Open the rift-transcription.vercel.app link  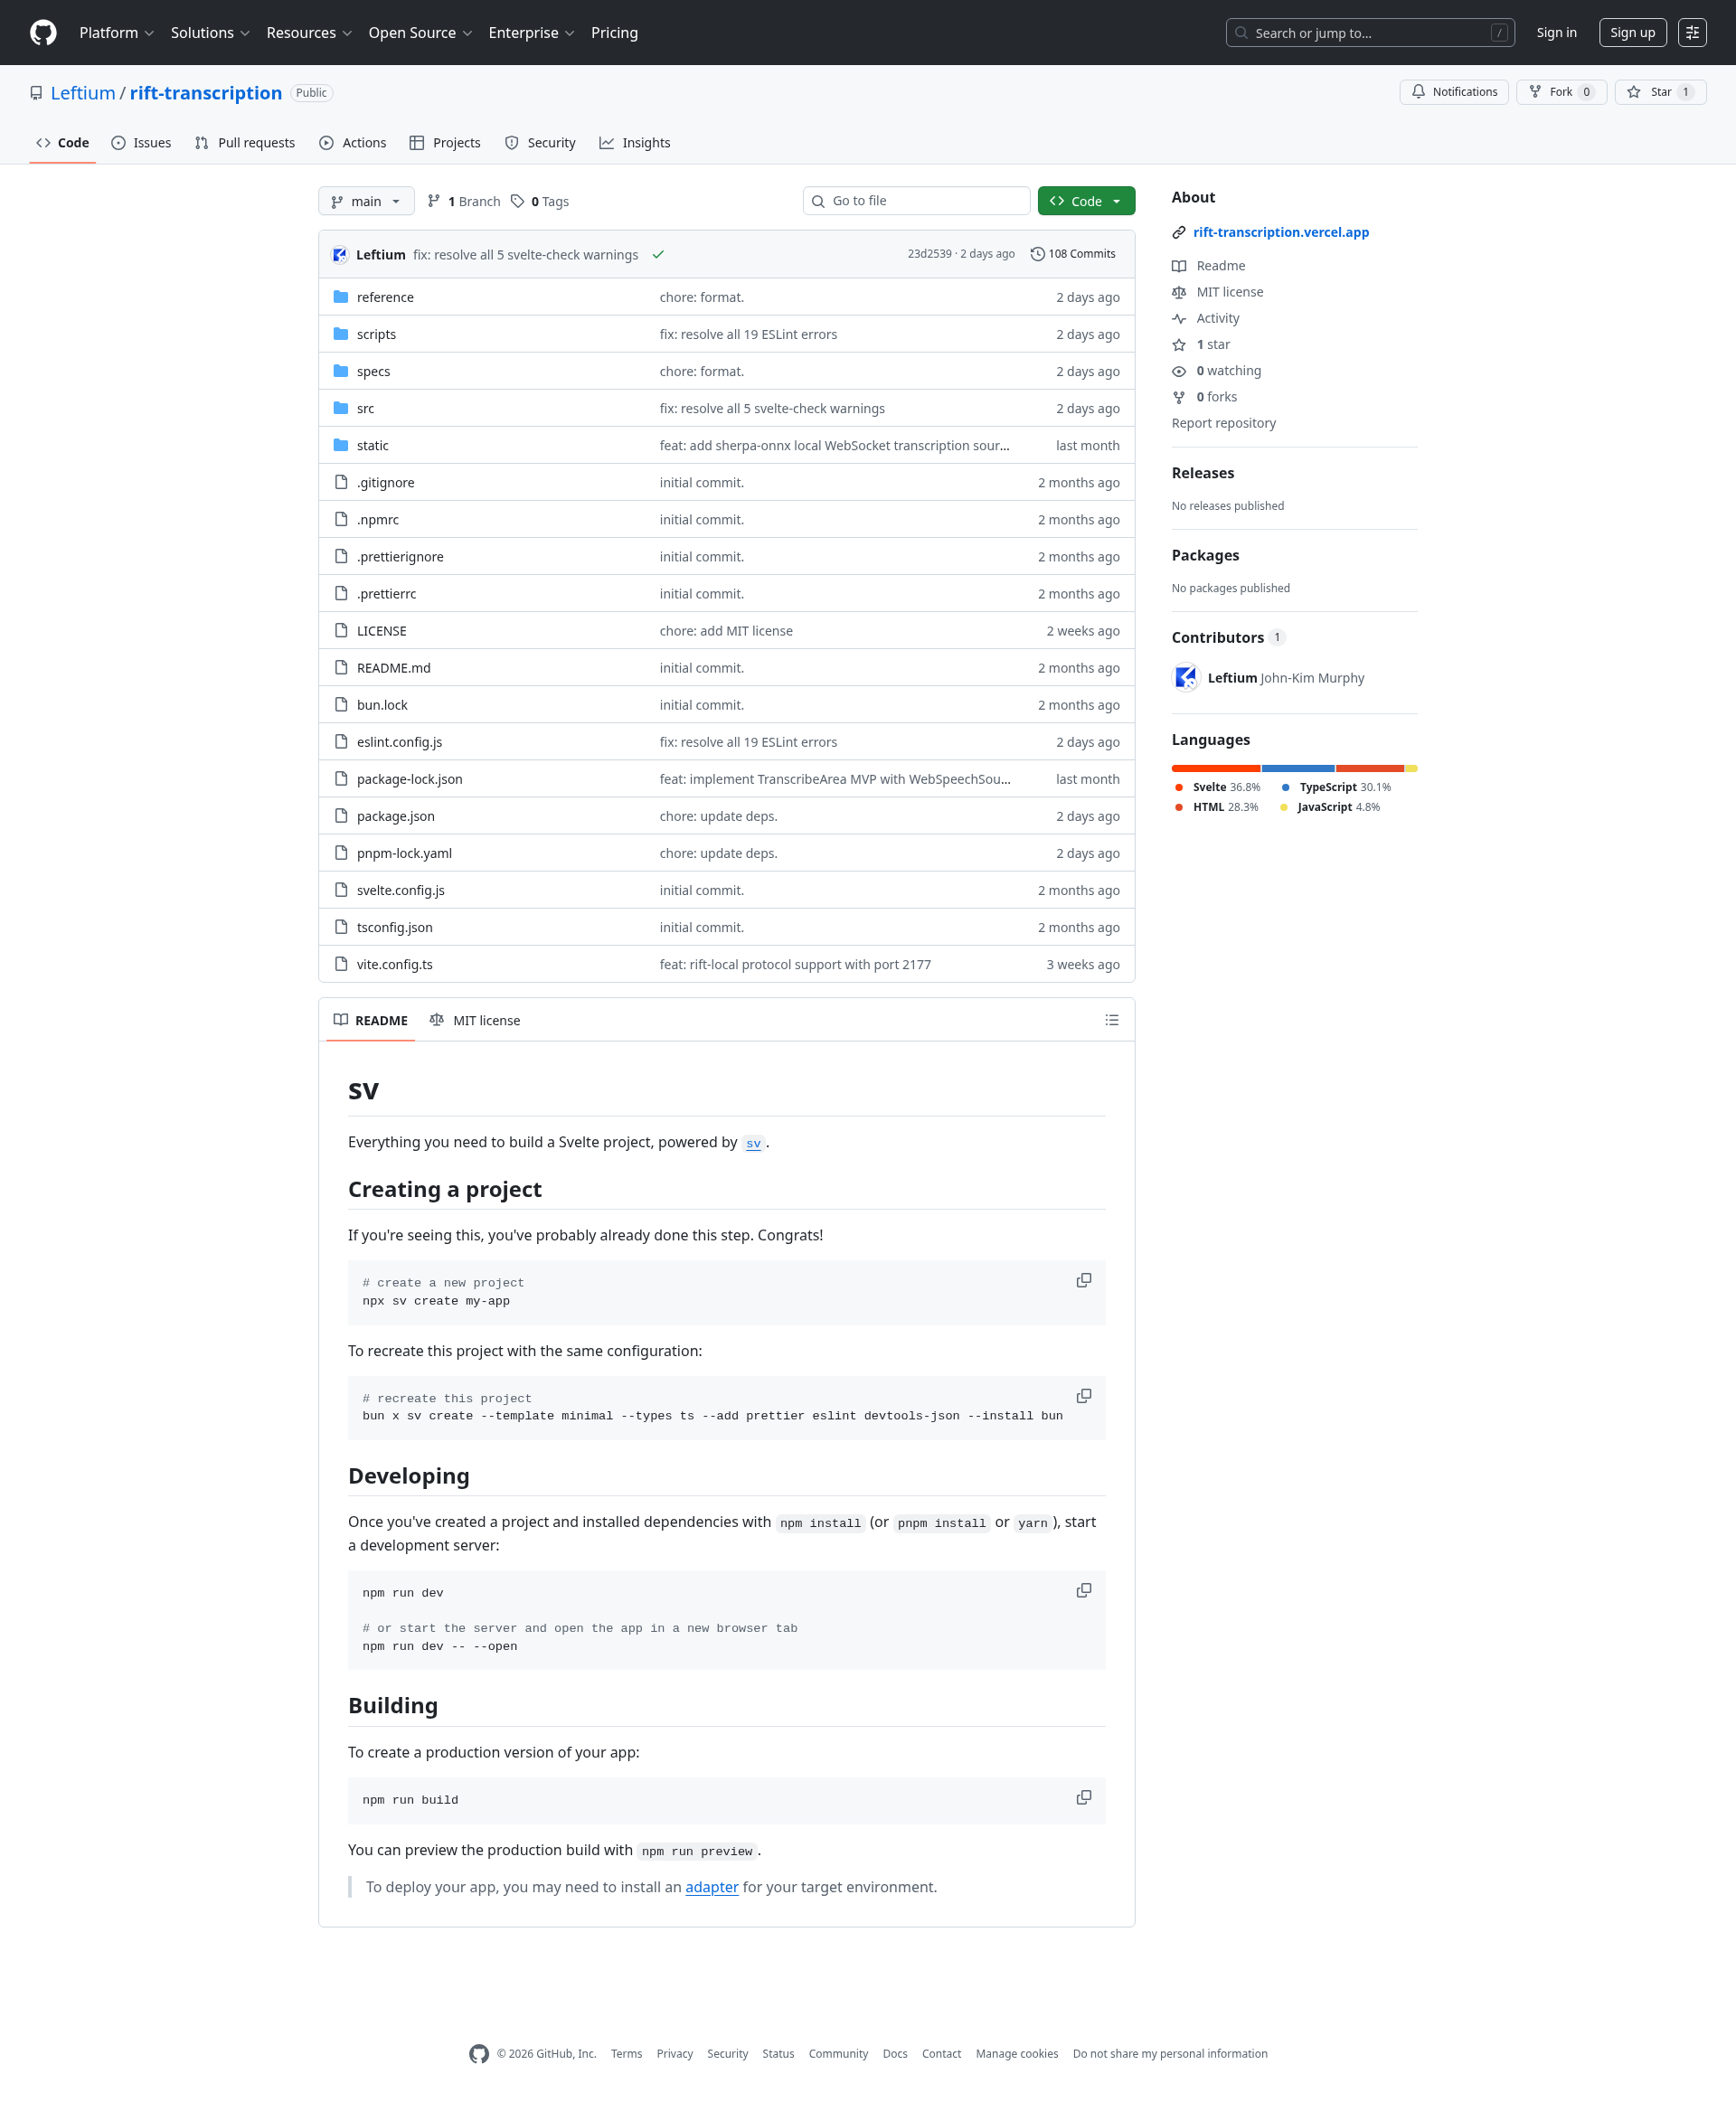point(1280,232)
